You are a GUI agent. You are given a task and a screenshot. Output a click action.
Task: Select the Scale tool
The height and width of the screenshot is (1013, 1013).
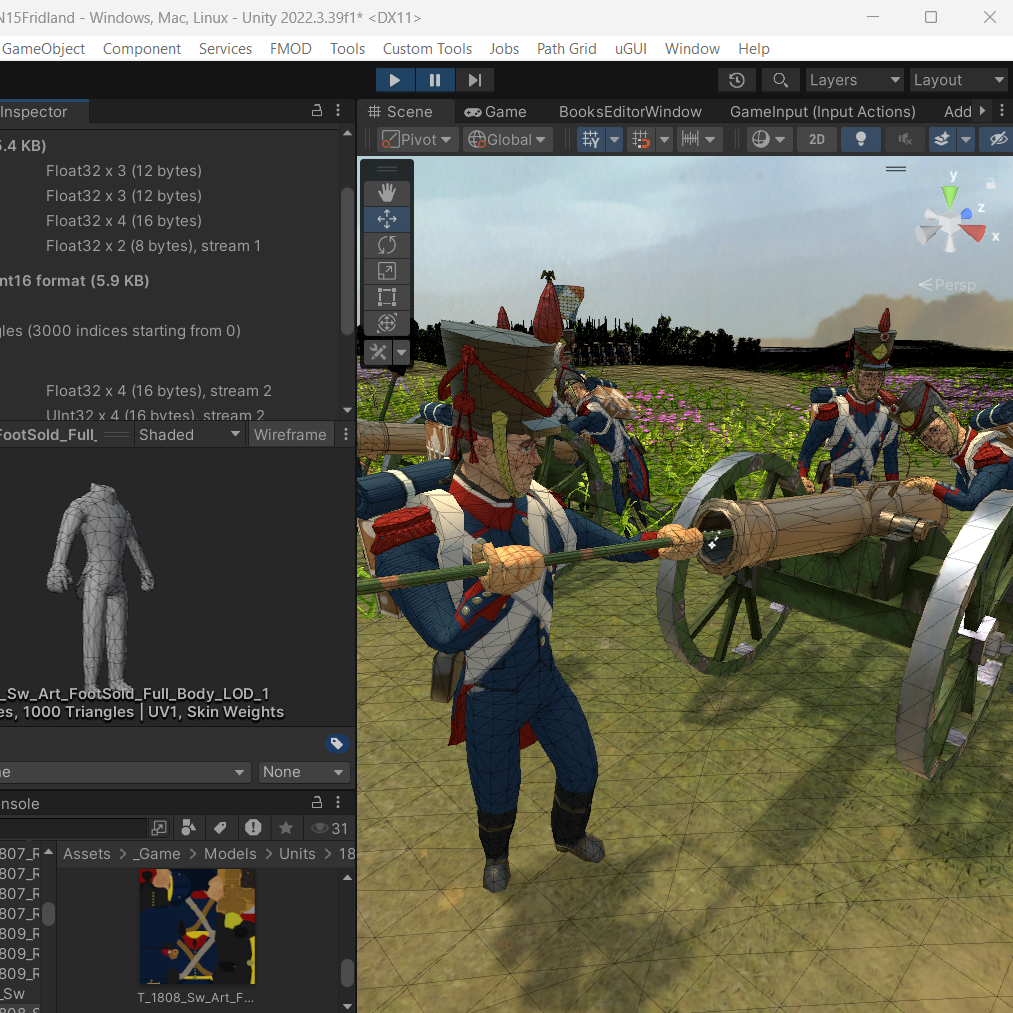(x=386, y=271)
